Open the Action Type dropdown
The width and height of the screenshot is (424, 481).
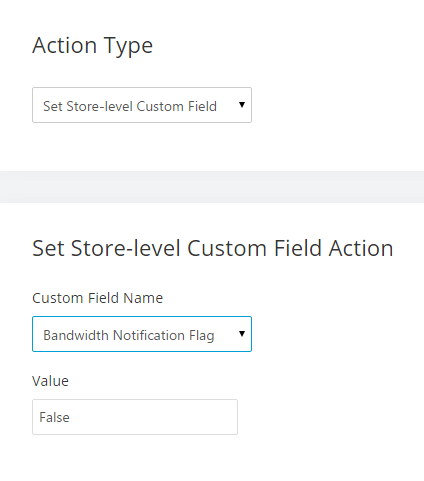click(142, 105)
